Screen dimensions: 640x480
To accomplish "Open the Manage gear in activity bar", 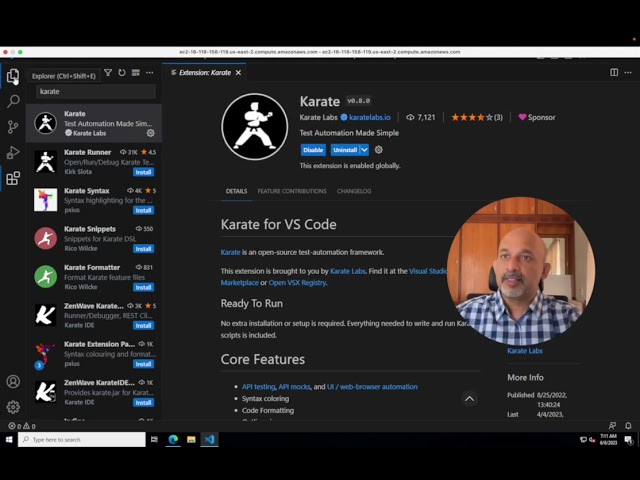I will click(13, 407).
